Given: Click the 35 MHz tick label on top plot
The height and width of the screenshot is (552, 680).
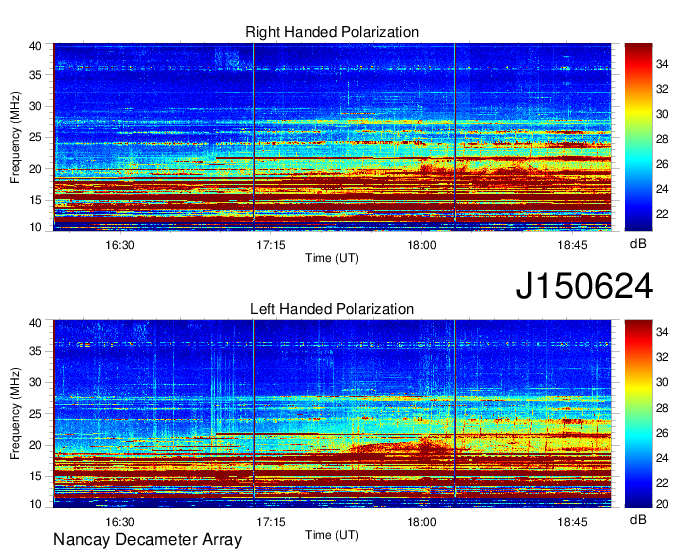Looking at the screenshot, I should [x=35, y=75].
